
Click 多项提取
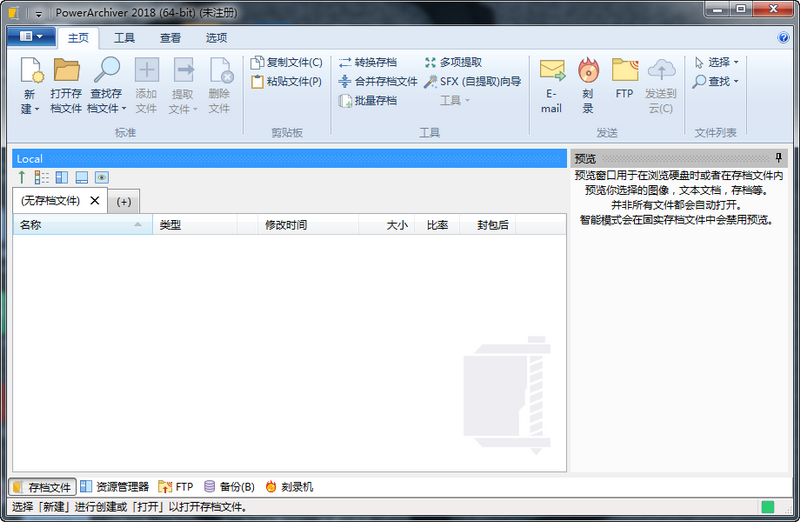(454, 62)
